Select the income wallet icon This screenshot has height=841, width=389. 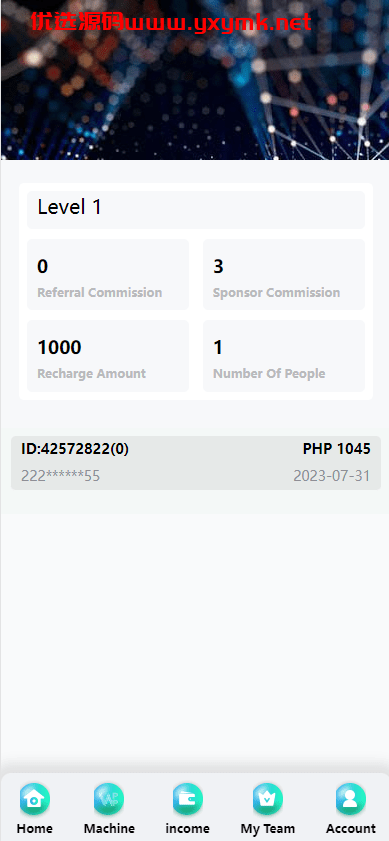[x=188, y=799]
